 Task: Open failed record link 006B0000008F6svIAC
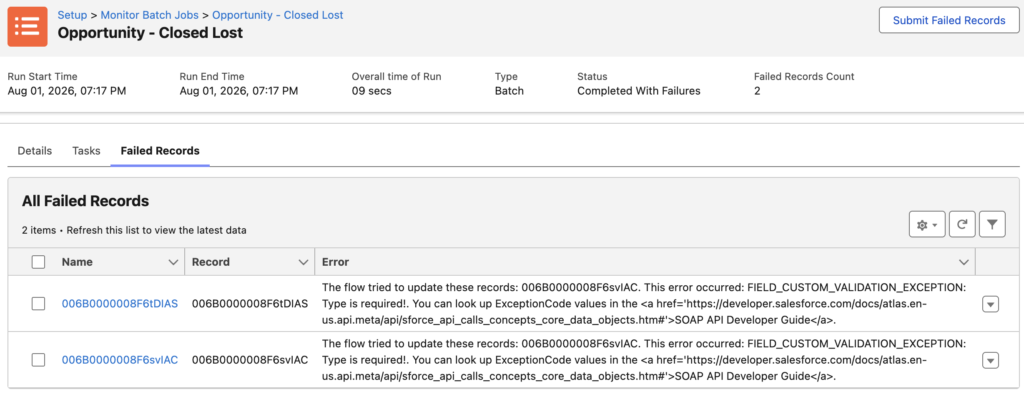click(x=120, y=360)
